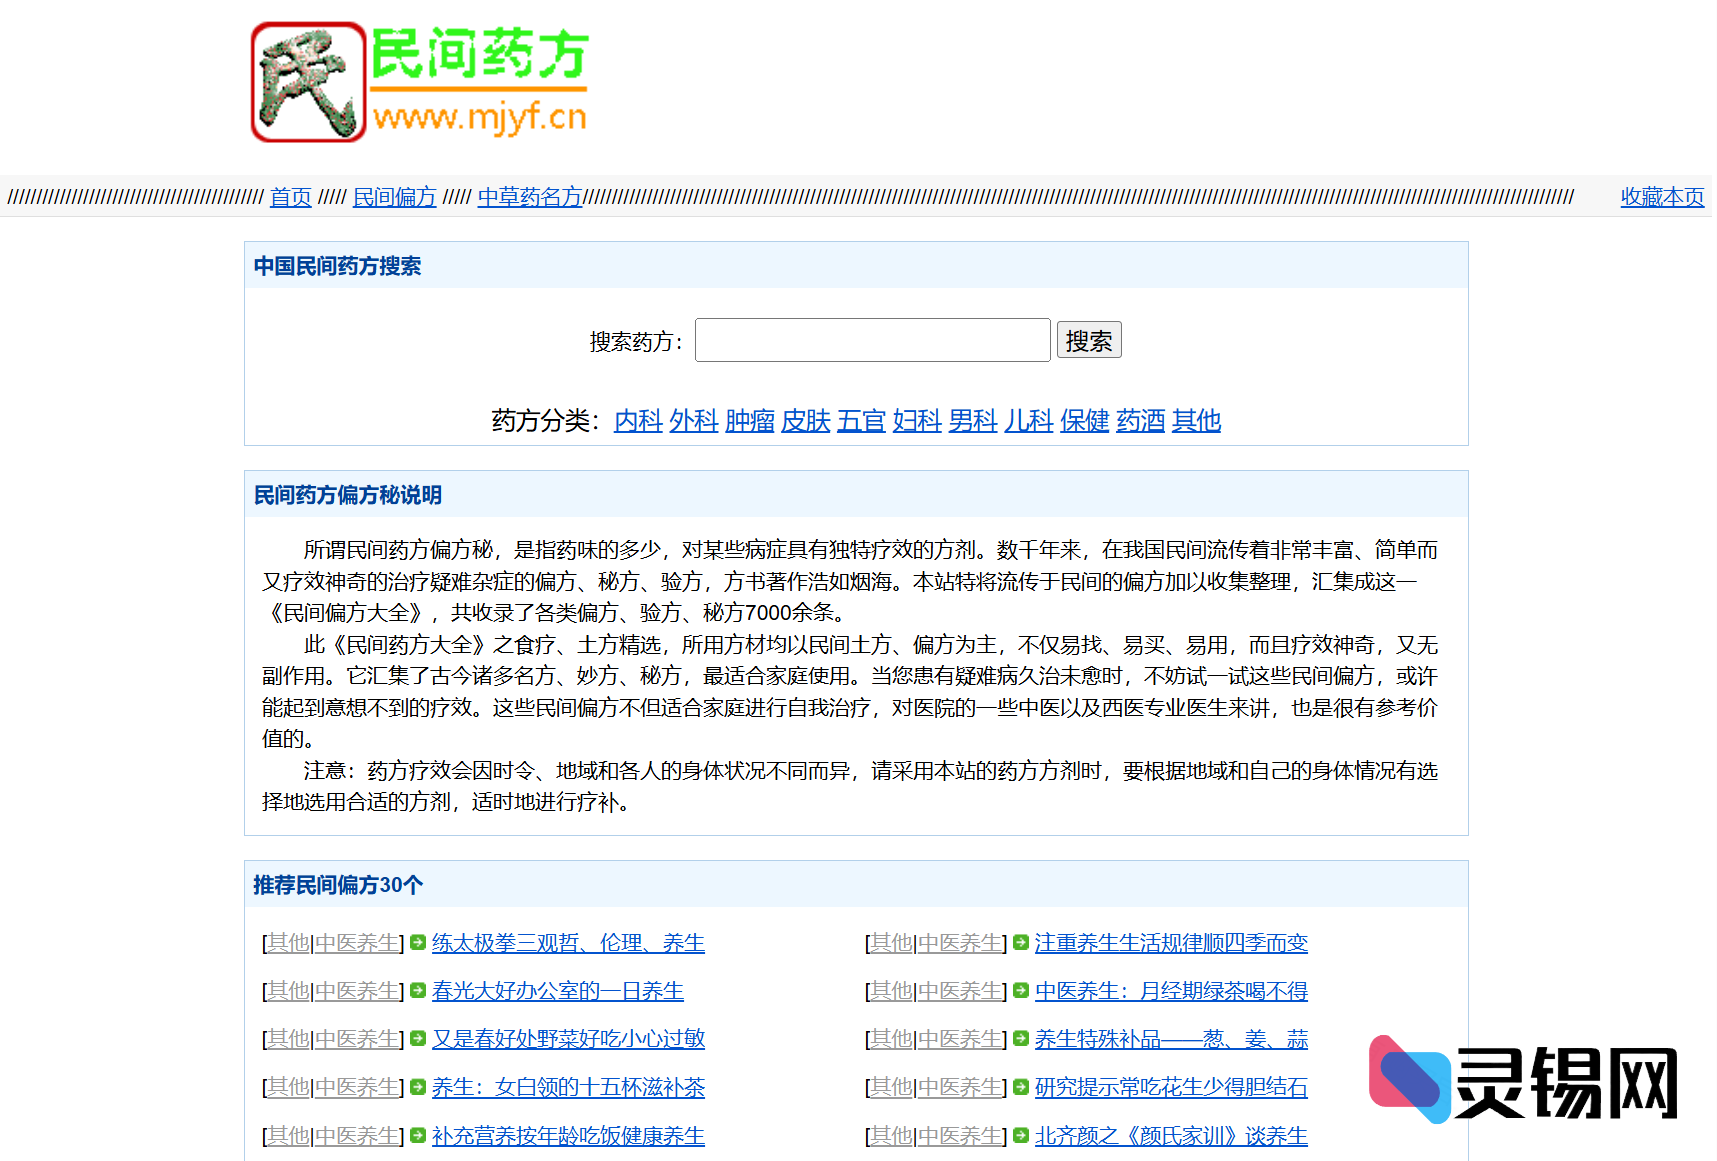Open the 妇科 prescription category
The image size is (1717, 1161).
pyautogui.click(x=916, y=421)
